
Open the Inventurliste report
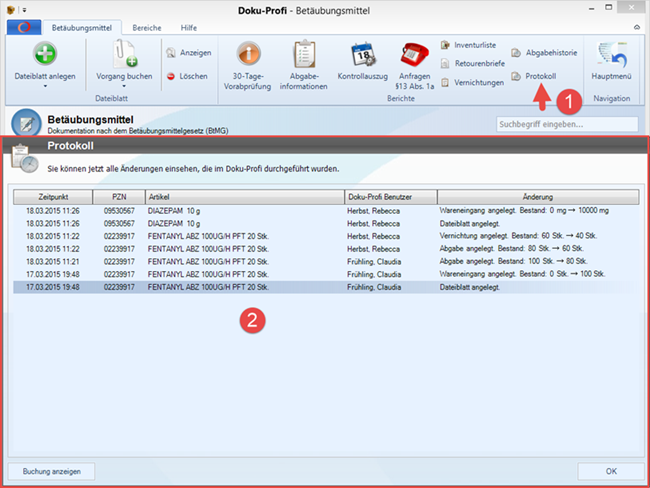[476, 46]
